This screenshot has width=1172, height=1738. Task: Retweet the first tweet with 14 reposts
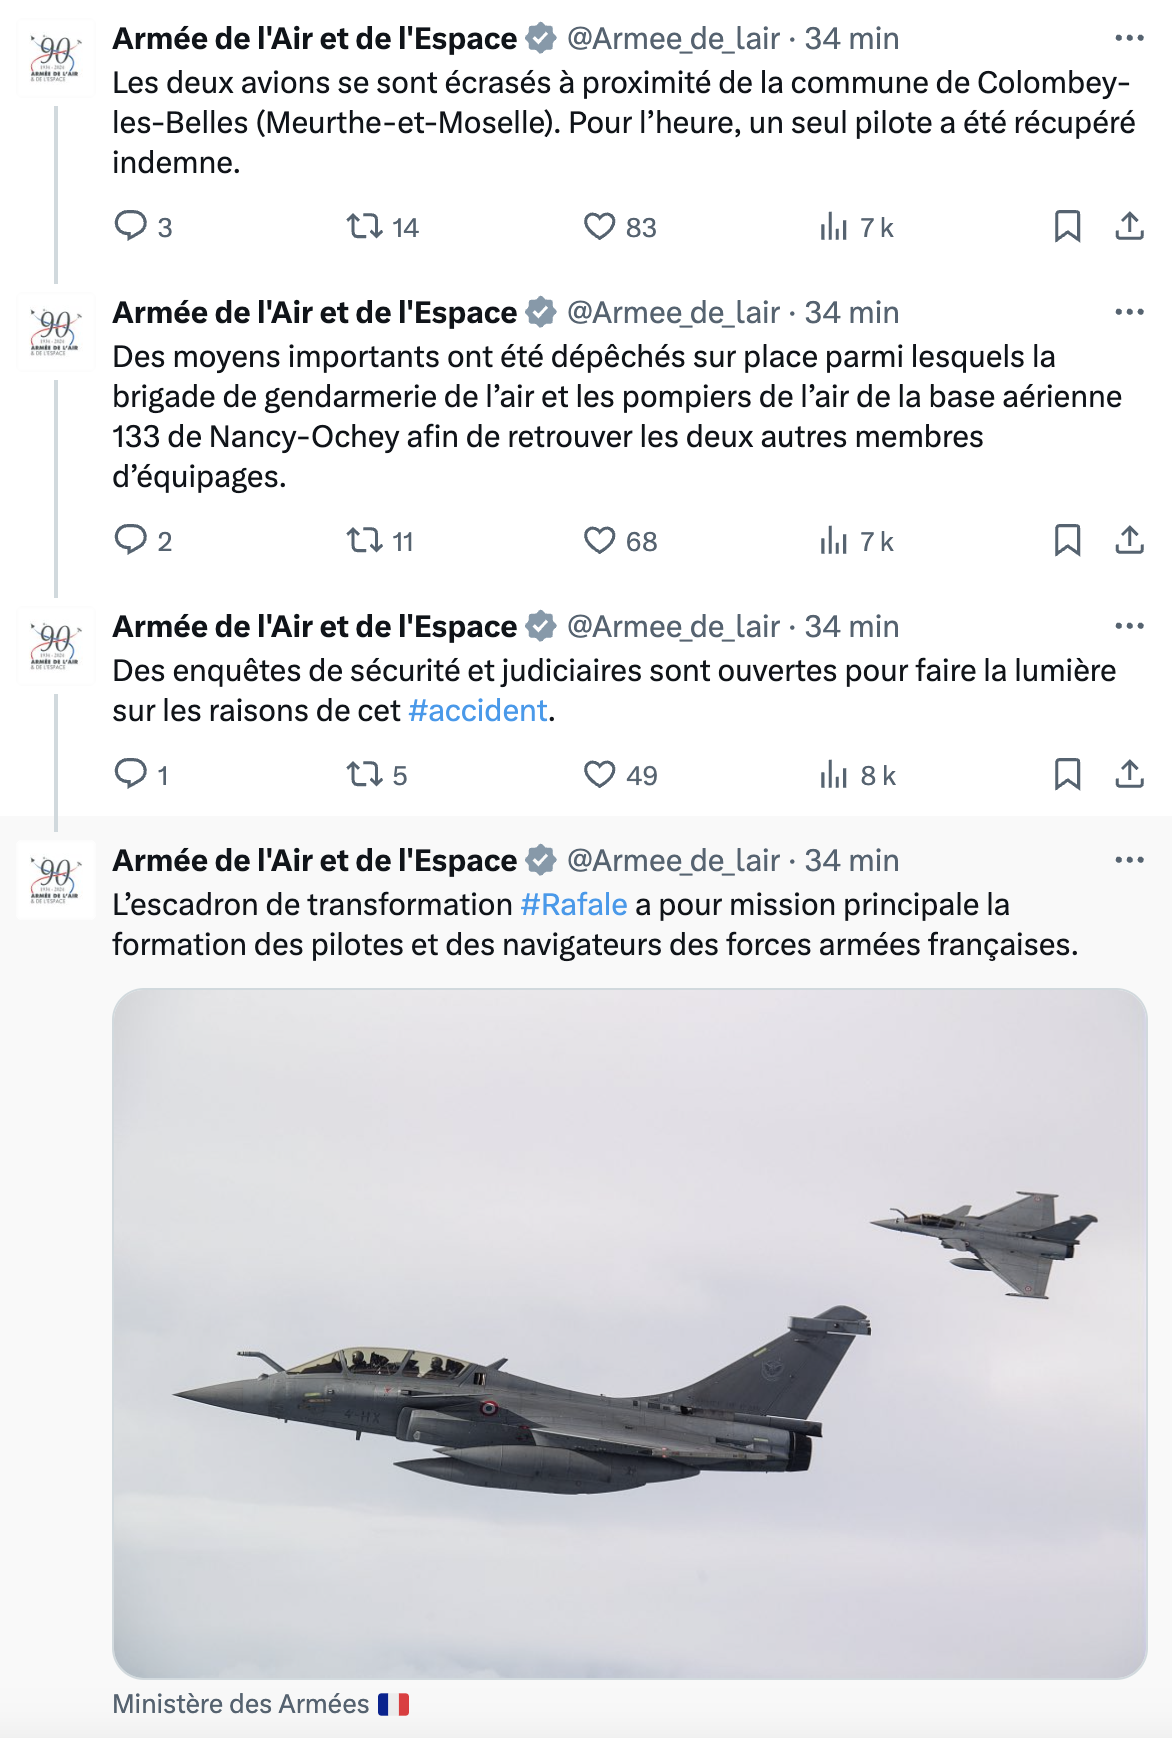tap(365, 226)
